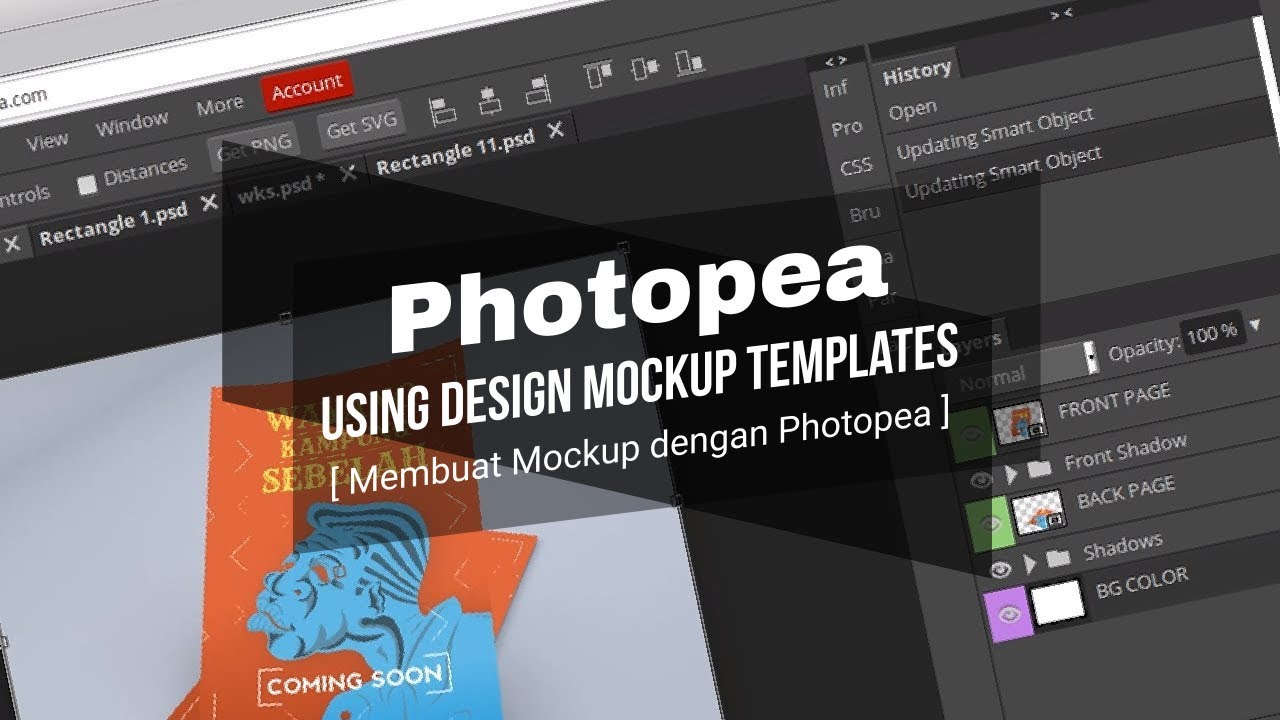Expand the Front Shadow folder
The width and height of the screenshot is (1280, 720).
pos(1013,473)
